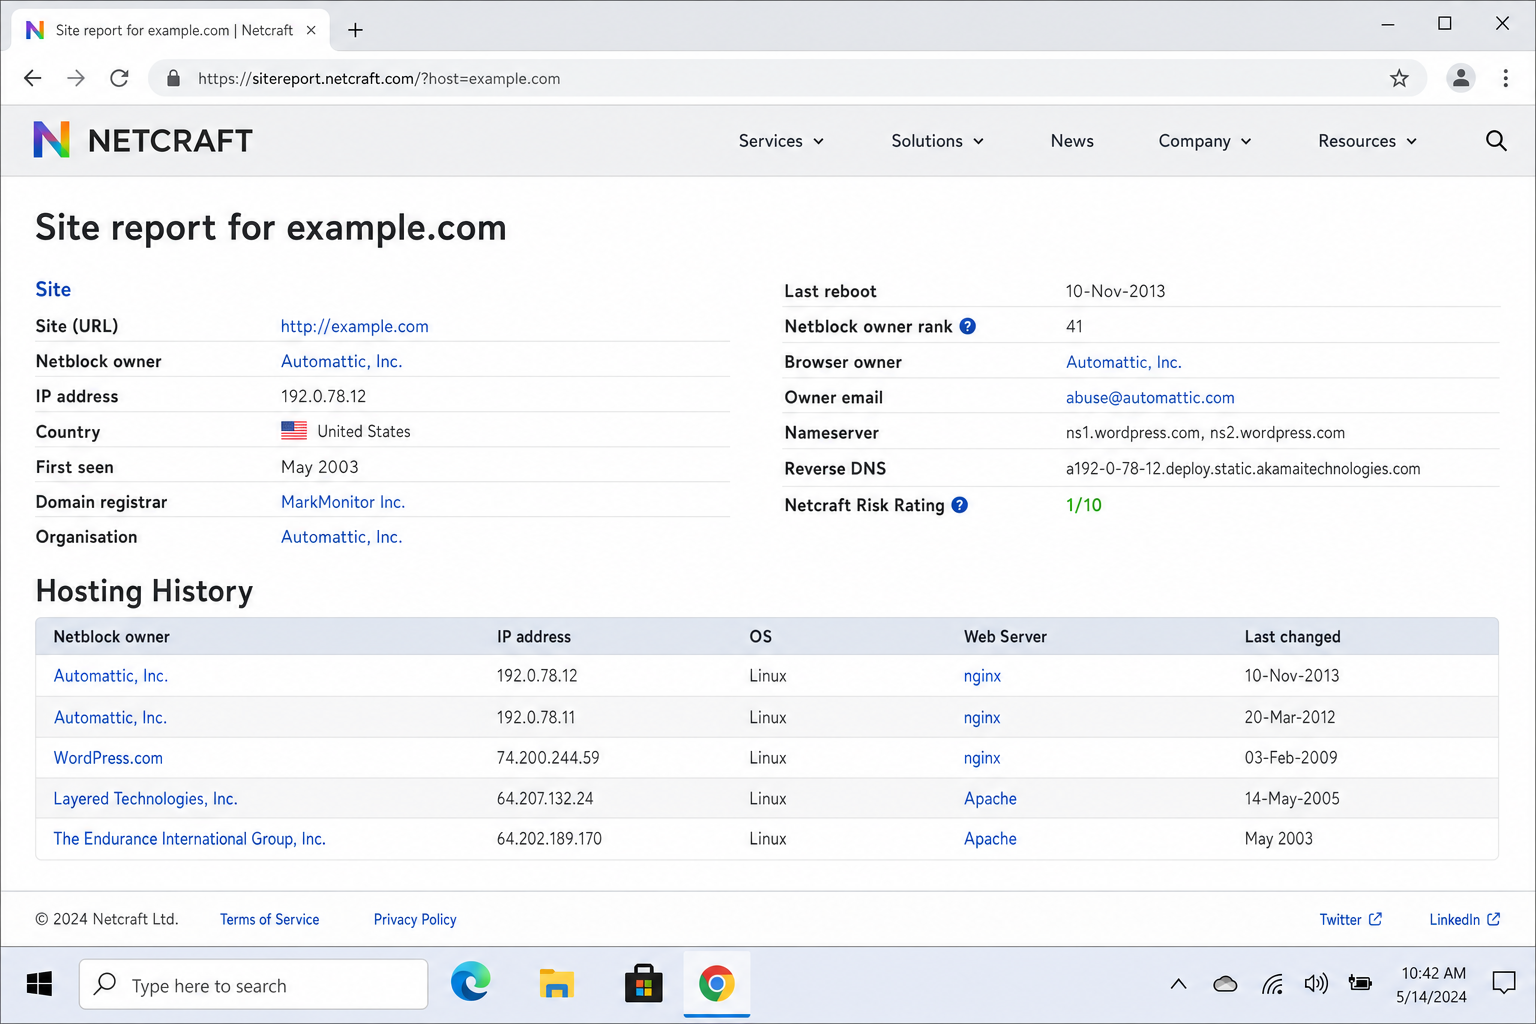This screenshot has width=1536, height=1024.
Task: Click the browser address bar URL
Action: click(x=379, y=78)
